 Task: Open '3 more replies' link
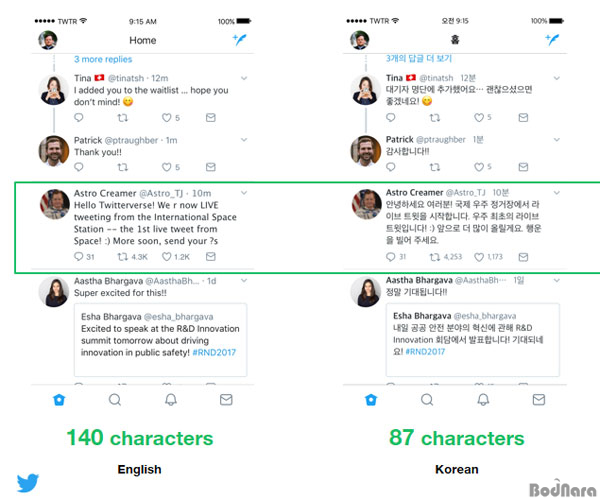click(x=103, y=59)
